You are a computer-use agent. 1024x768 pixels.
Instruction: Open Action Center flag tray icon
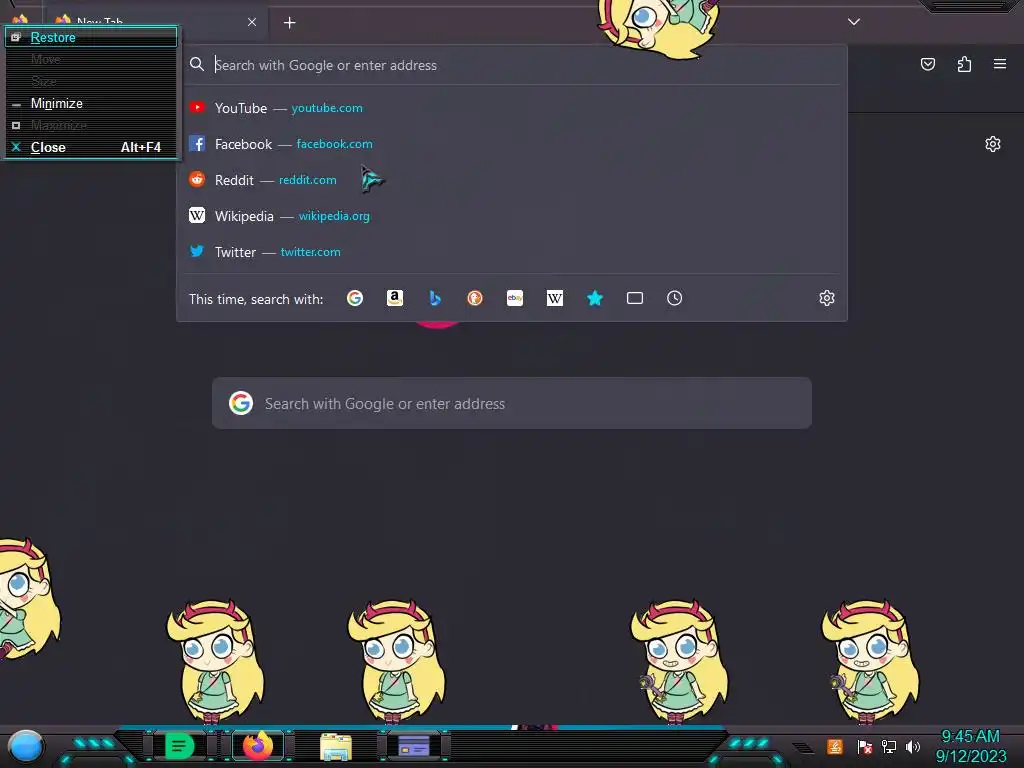pos(865,746)
